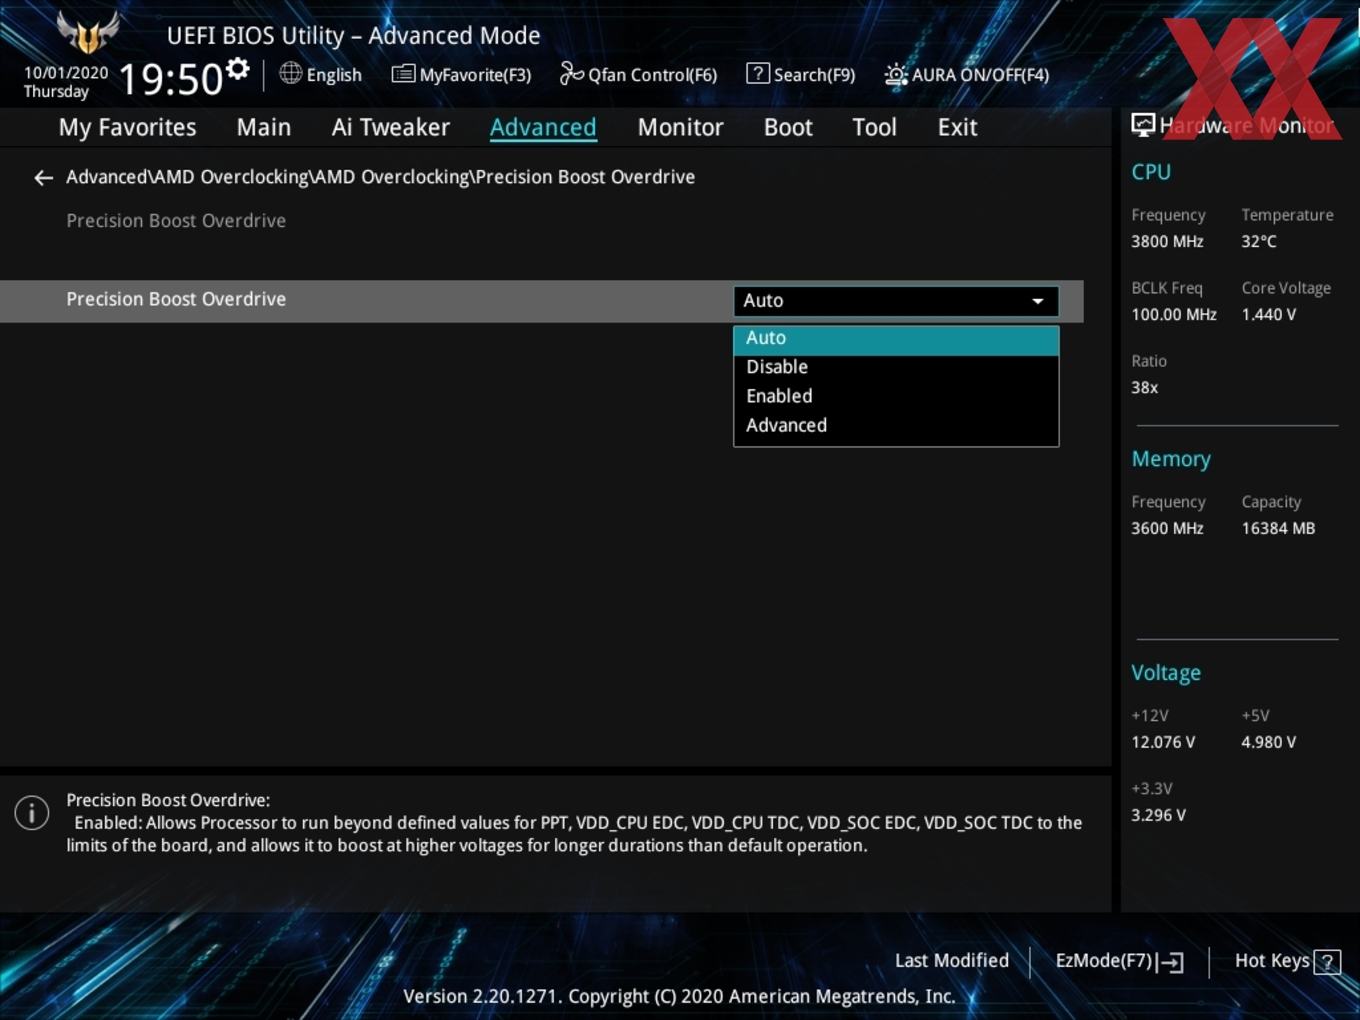
Task: Click +5V value 4.980 V
Action: pos(1269,742)
